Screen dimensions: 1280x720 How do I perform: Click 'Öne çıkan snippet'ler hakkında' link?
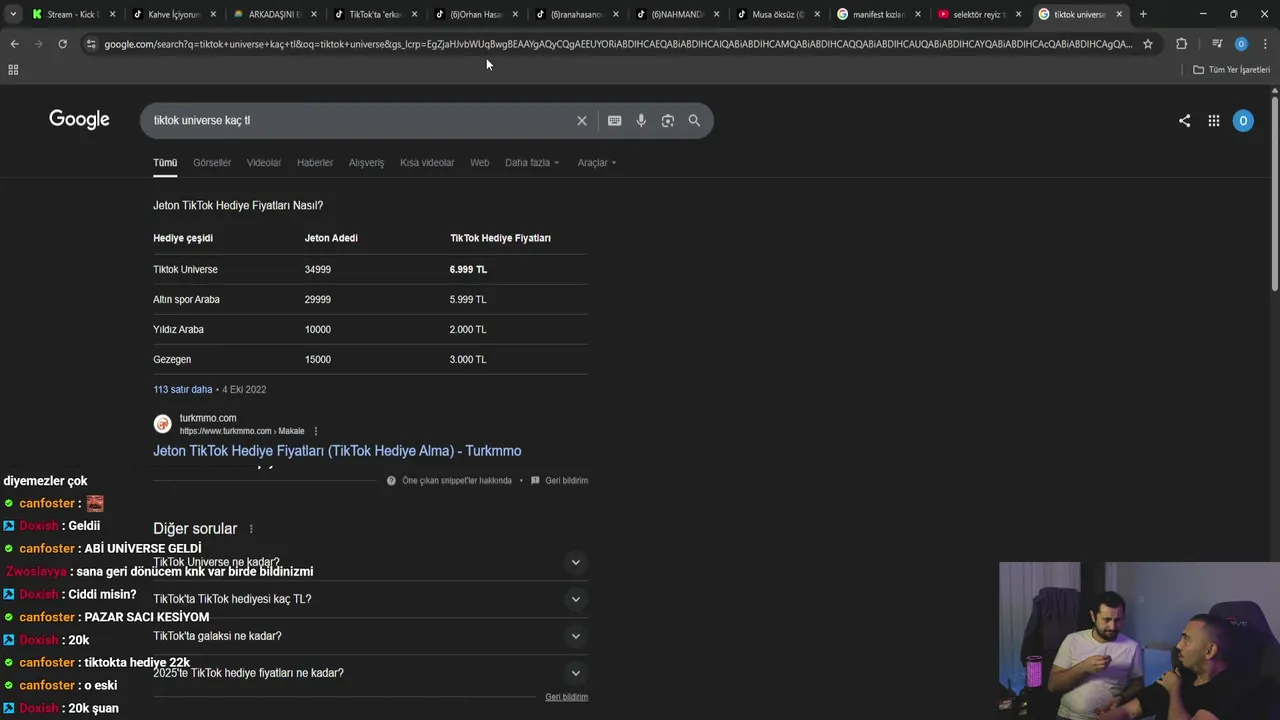tap(457, 481)
